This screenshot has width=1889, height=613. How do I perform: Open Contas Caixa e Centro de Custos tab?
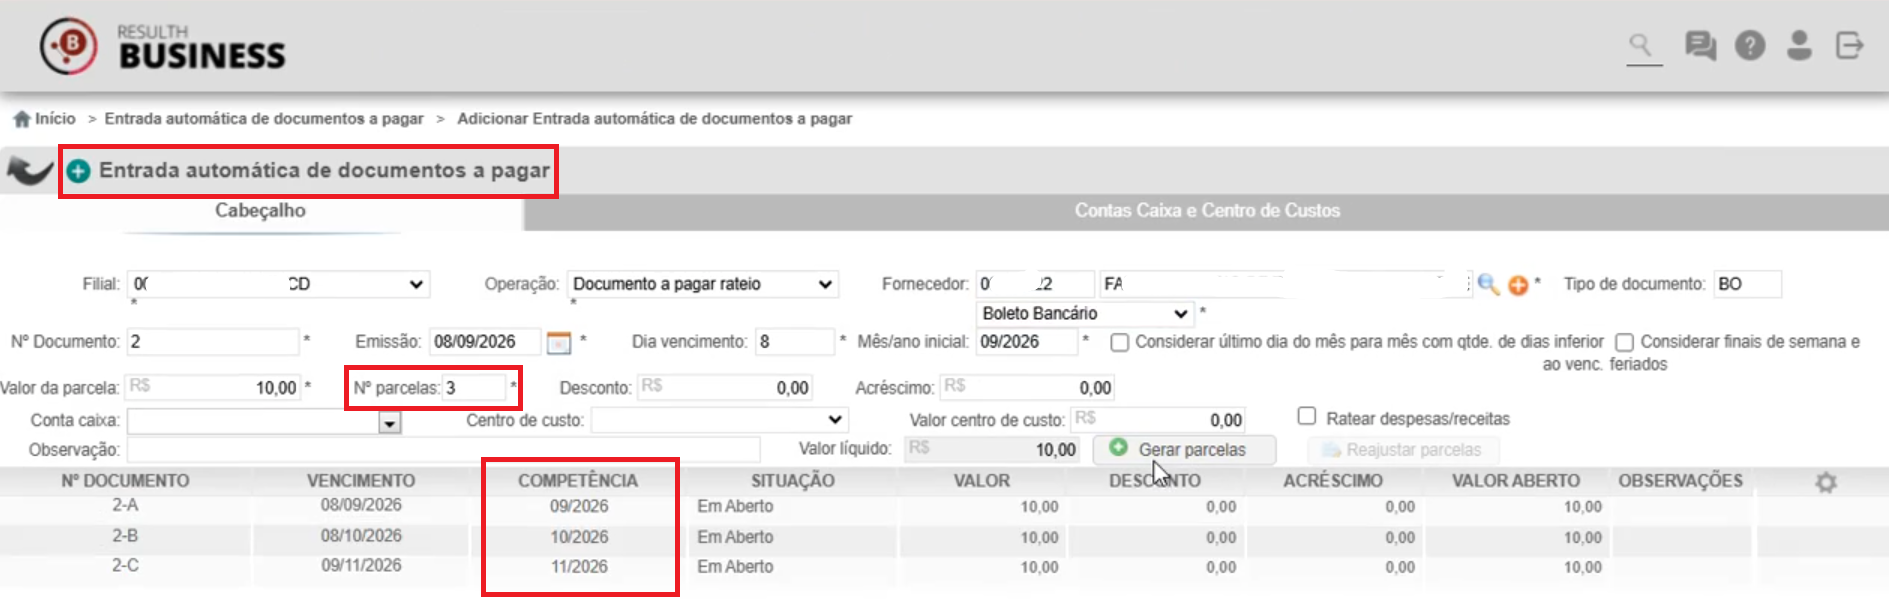pos(1206,211)
